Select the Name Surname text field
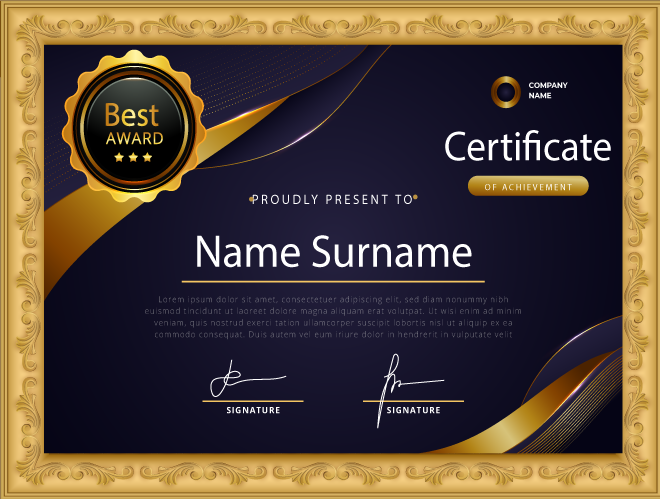The width and height of the screenshot is (660, 499). 332,251
